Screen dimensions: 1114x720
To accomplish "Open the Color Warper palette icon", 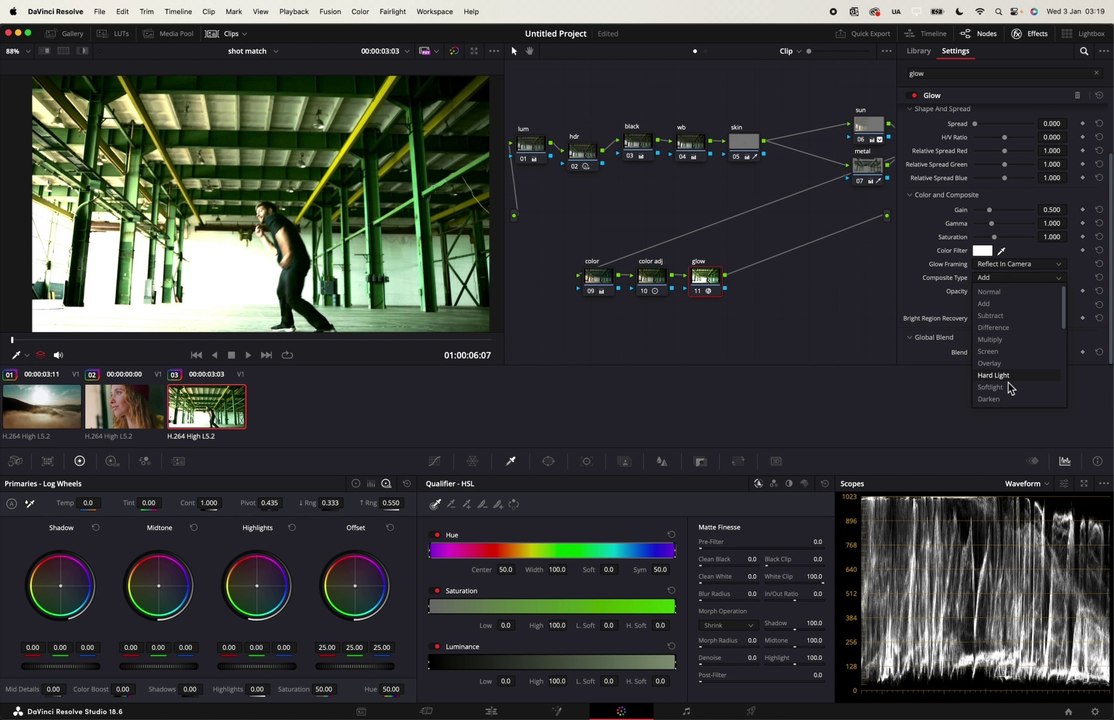I will (472, 461).
